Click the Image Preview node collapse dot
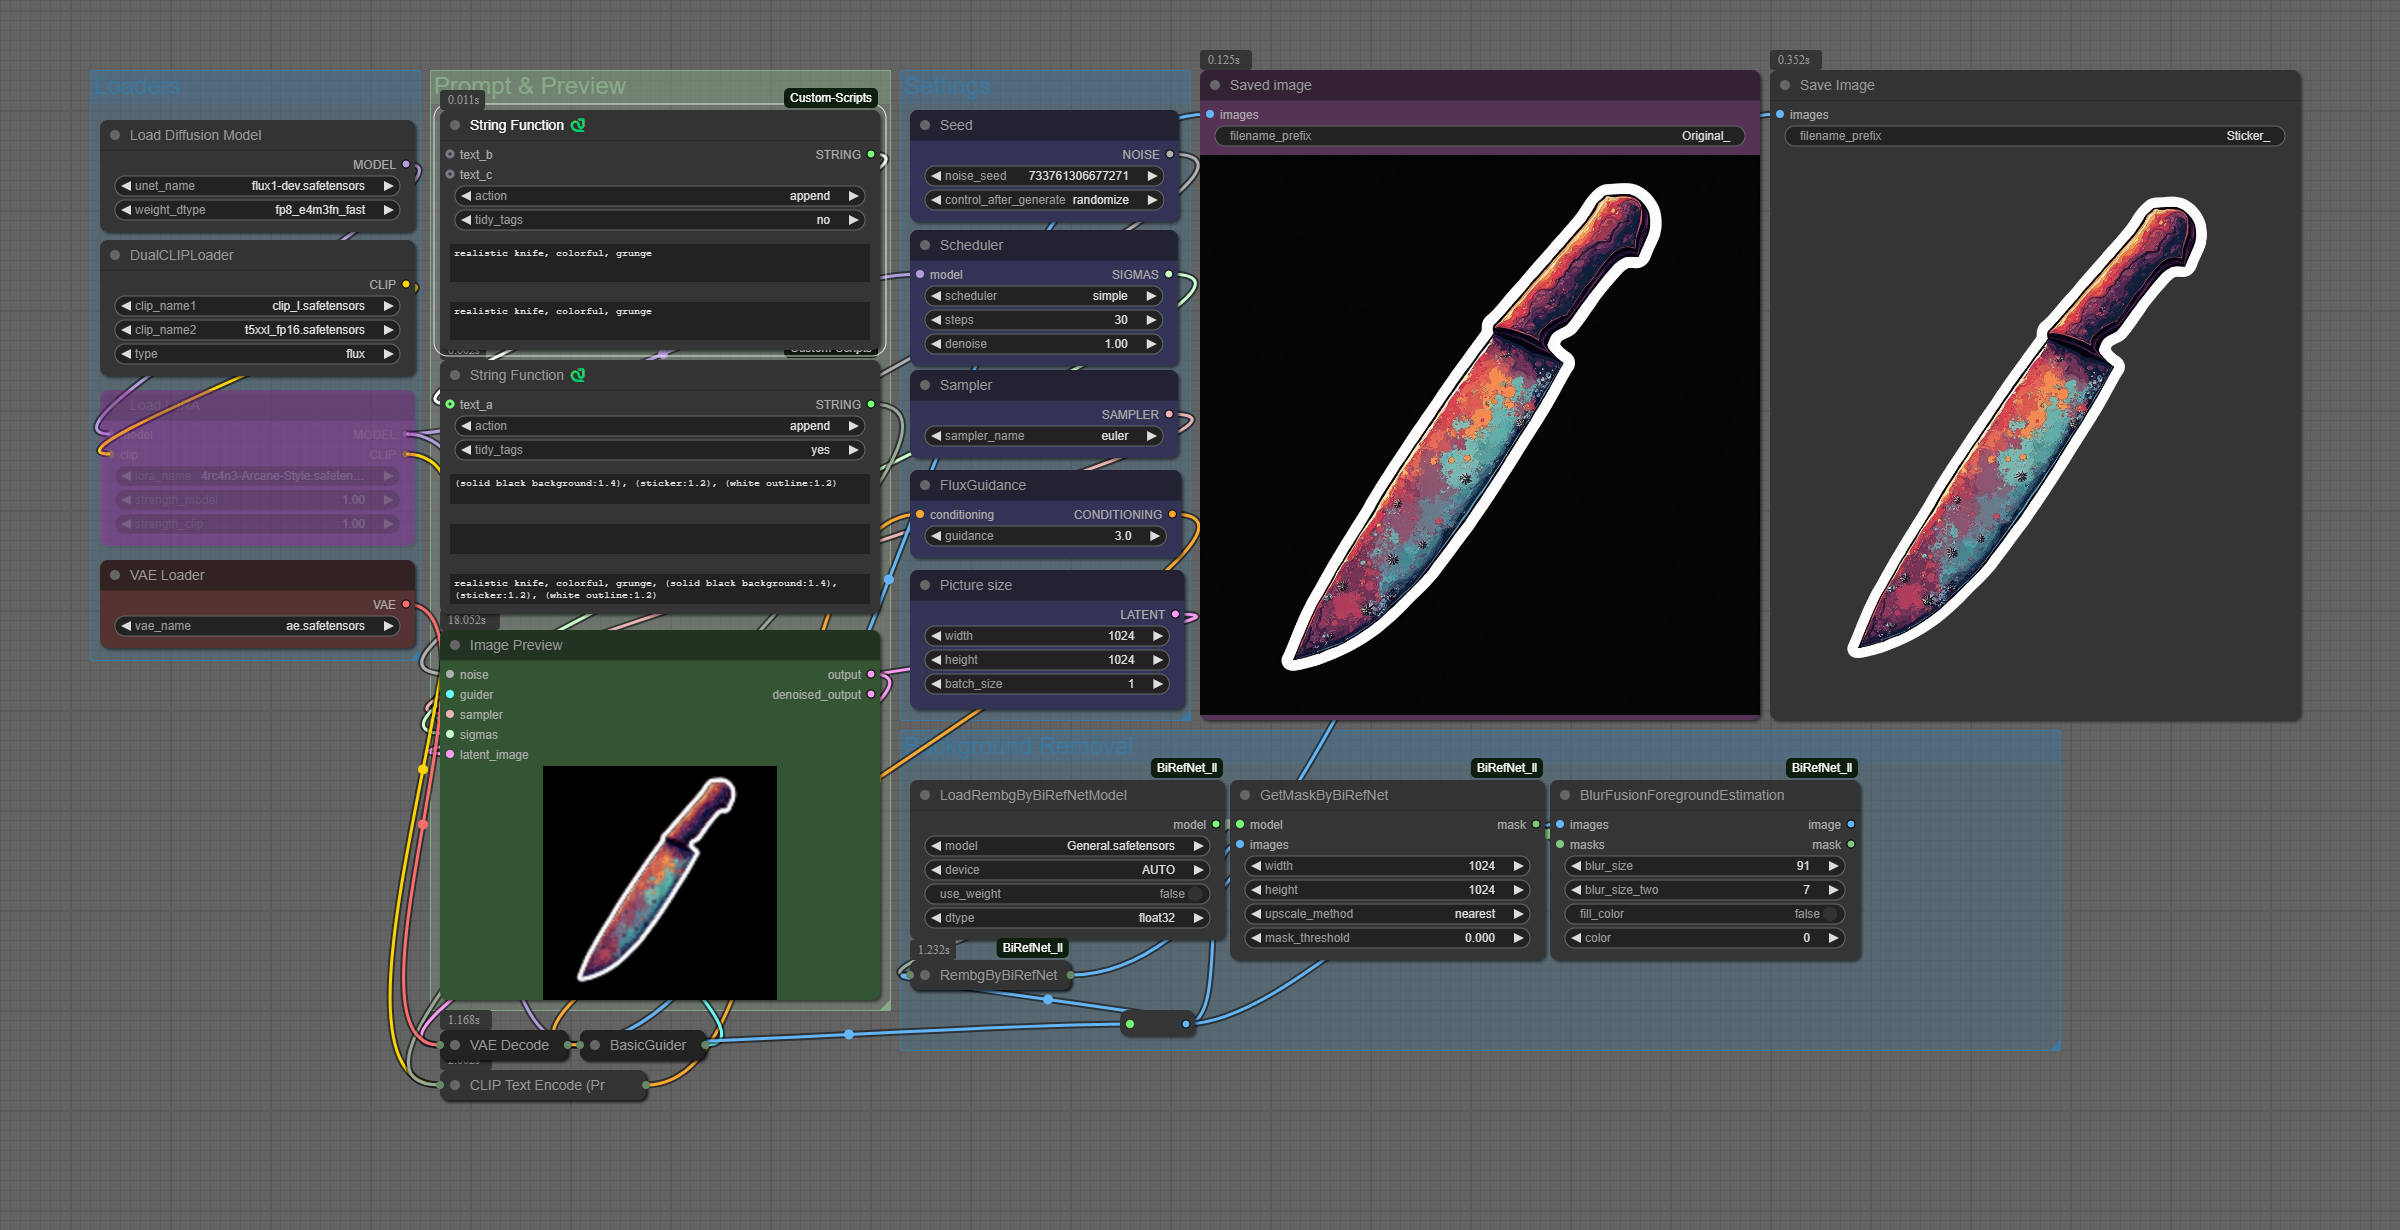Image resolution: width=2400 pixels, height=1230 pixels. point(455,645)
